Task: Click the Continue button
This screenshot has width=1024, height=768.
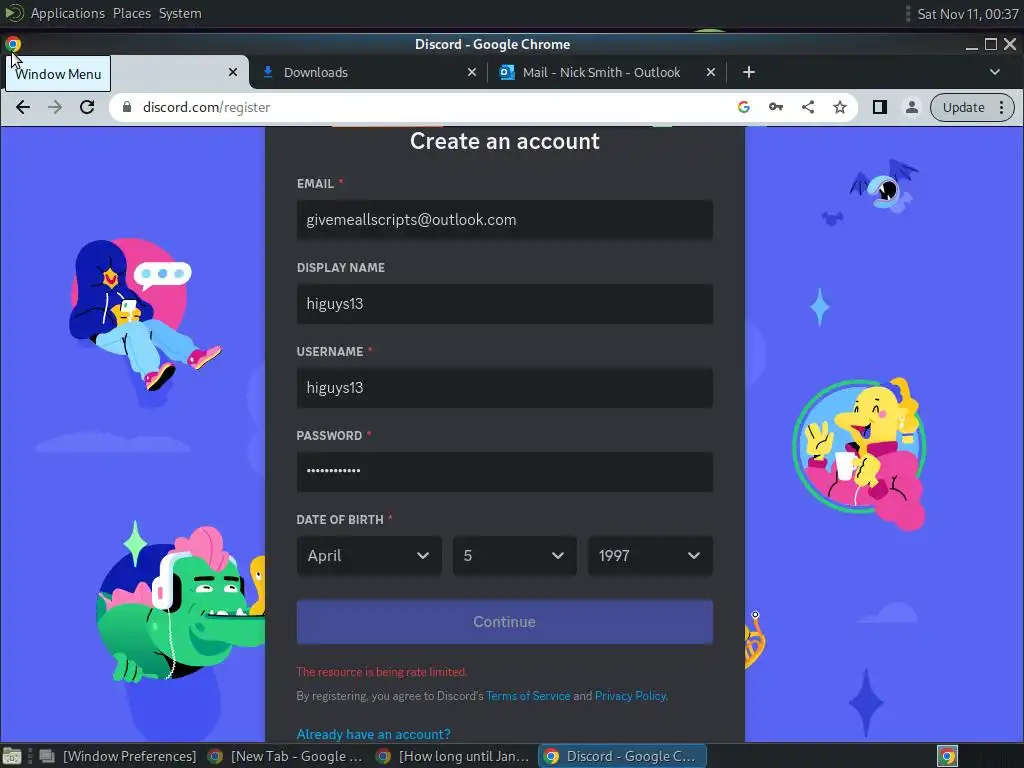Action: pos(505,622)
